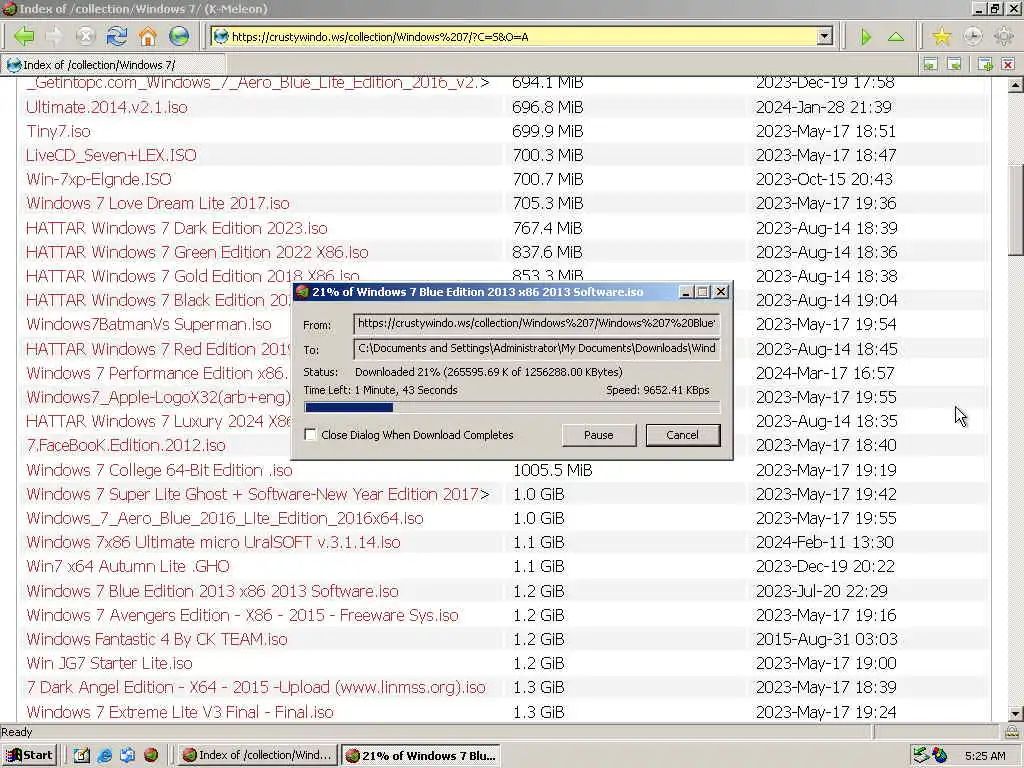Click the download progress bar
The height and width of the screenshot is (768, 1024).
click(512, 408)
